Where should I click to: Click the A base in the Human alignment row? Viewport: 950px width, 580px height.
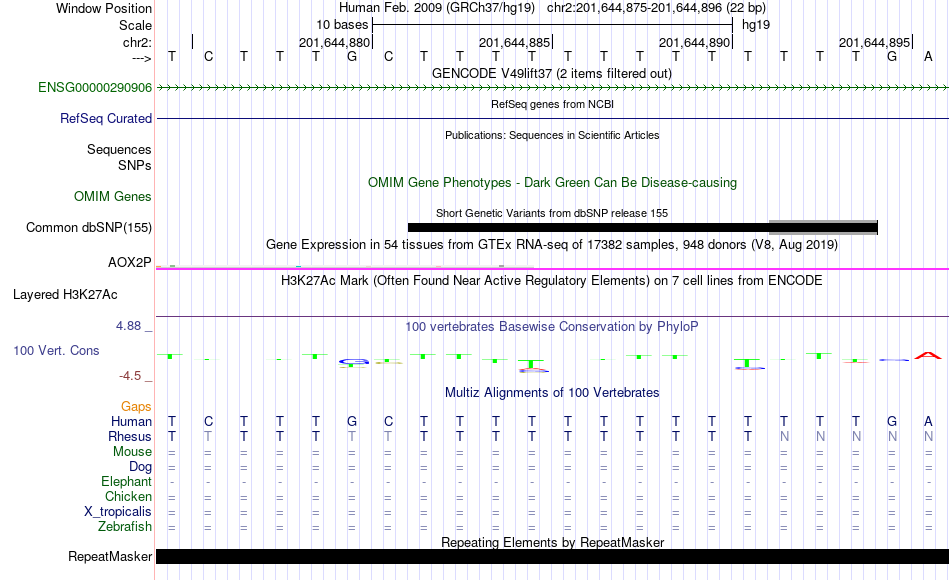tap(928, 421)
